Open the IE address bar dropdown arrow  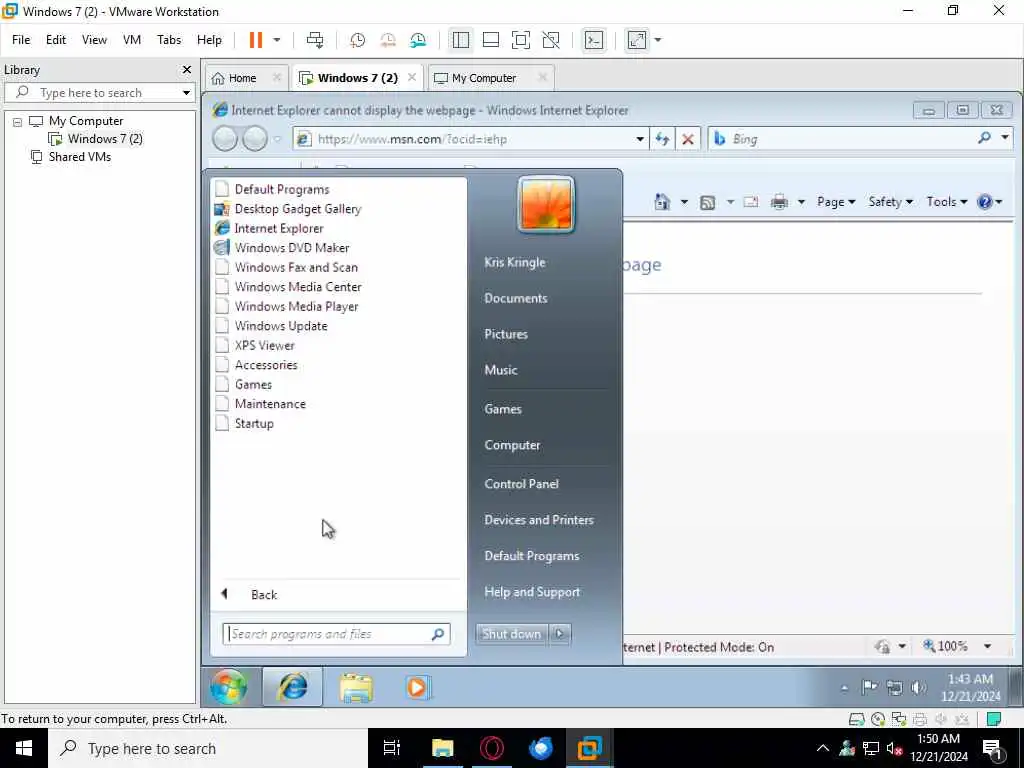640,139
